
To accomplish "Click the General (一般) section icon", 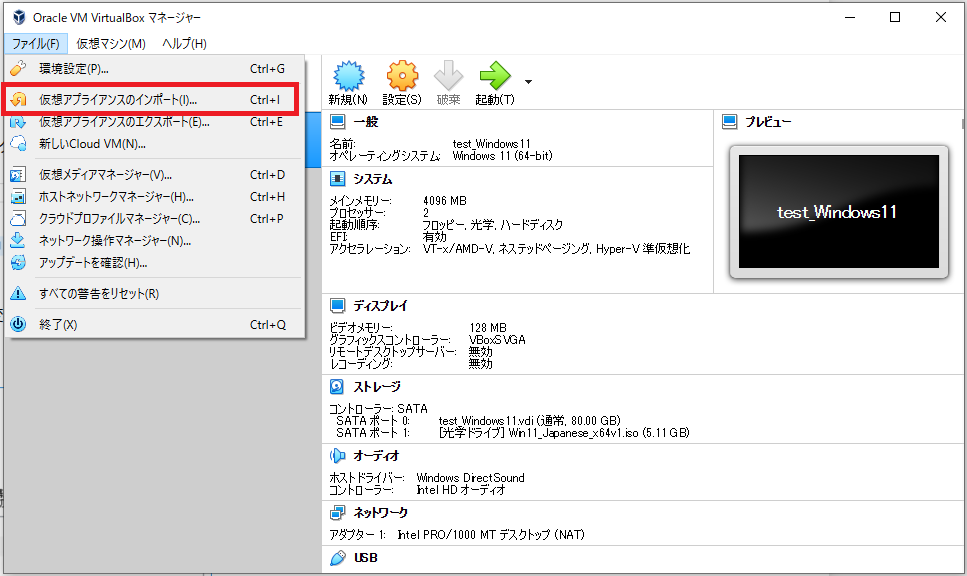I will pos(337,121).
